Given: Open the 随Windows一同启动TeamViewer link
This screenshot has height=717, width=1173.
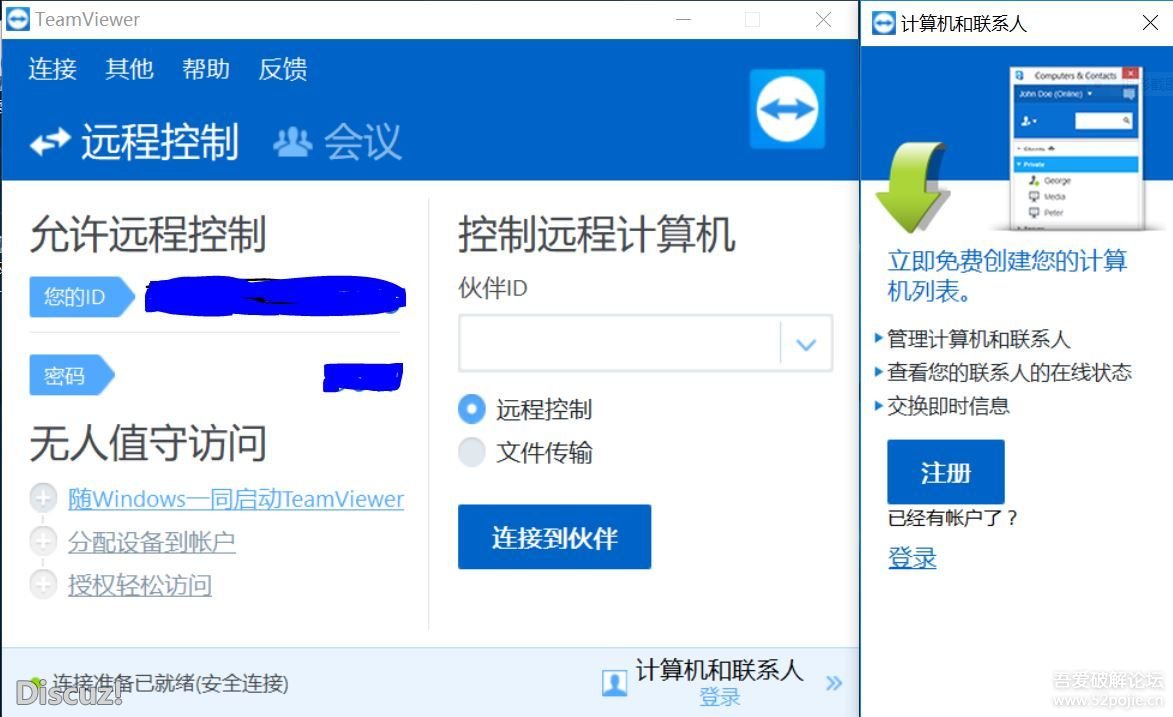Looking at the screenshot, I should (x=236, y=498).
